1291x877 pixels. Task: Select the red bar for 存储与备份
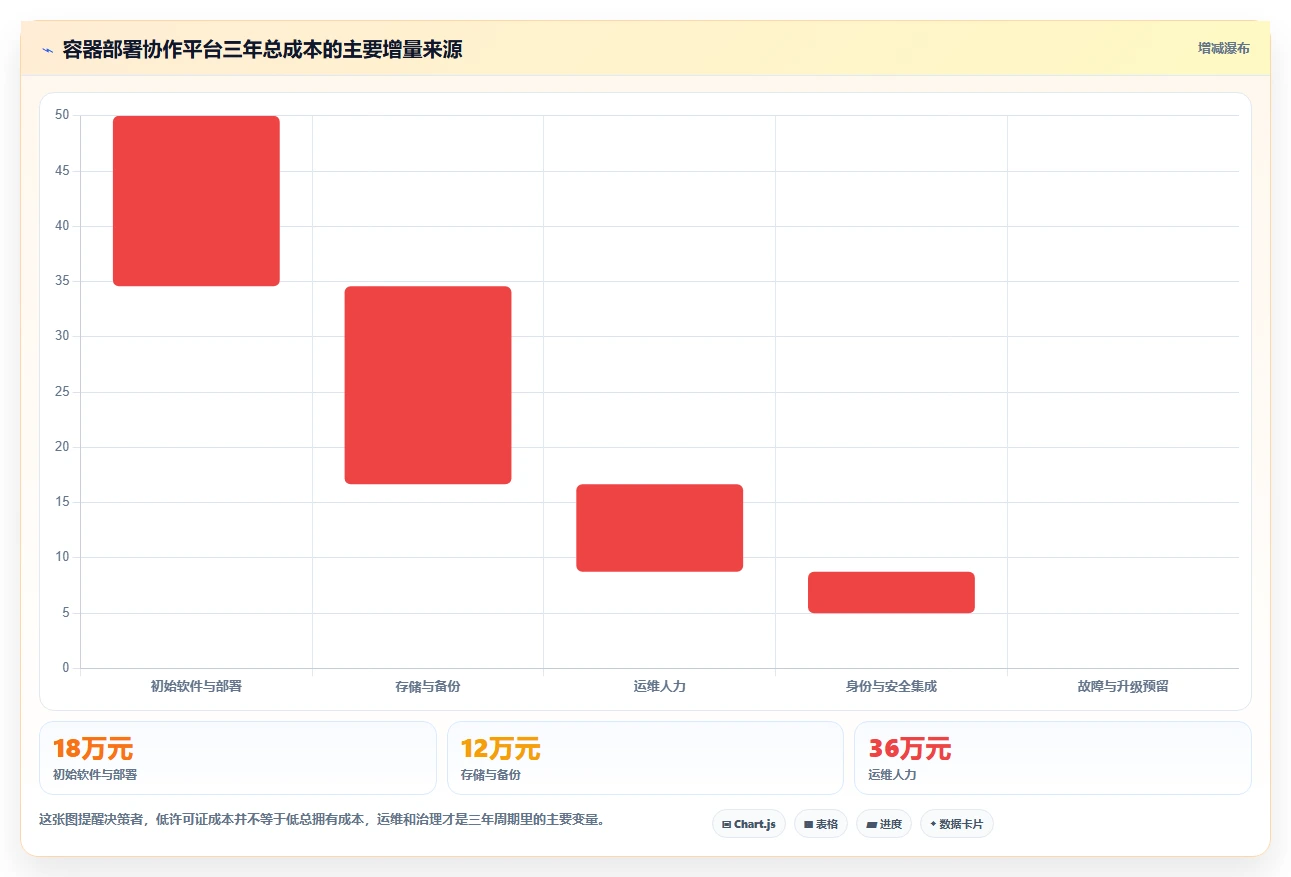(x=428, y=385)
